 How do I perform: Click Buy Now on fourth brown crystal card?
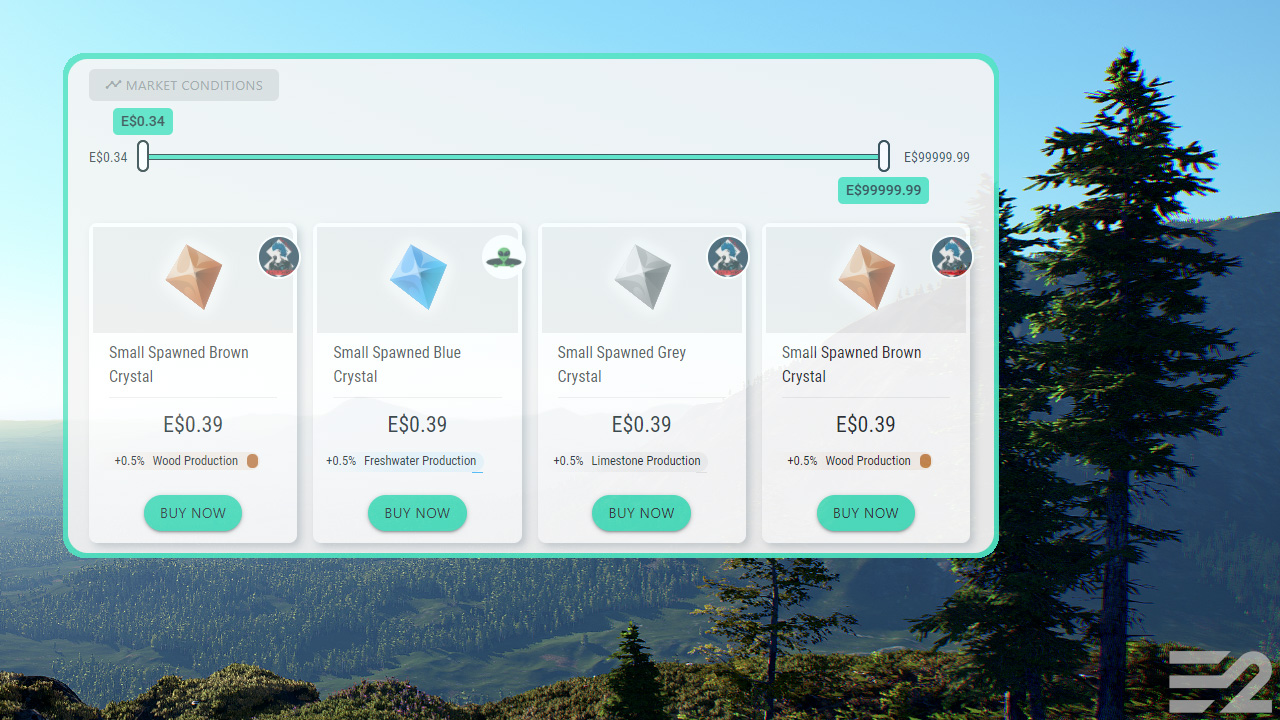pyautogui.click(x=866, y=513)
